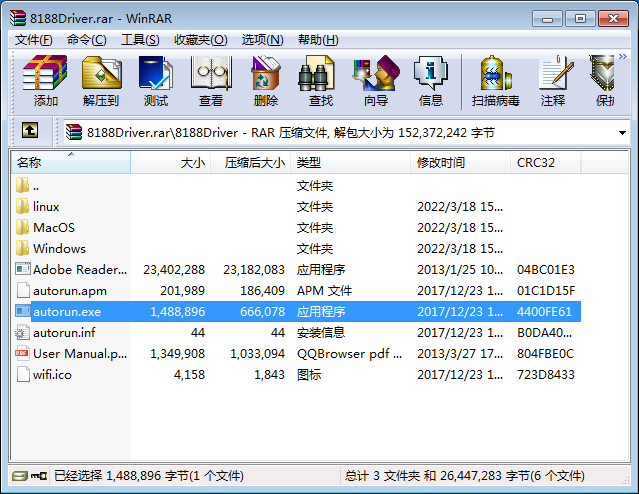This screenshot has height=494, width=639.
Task: Sort by 名称 column header
Action: (71, 163)
